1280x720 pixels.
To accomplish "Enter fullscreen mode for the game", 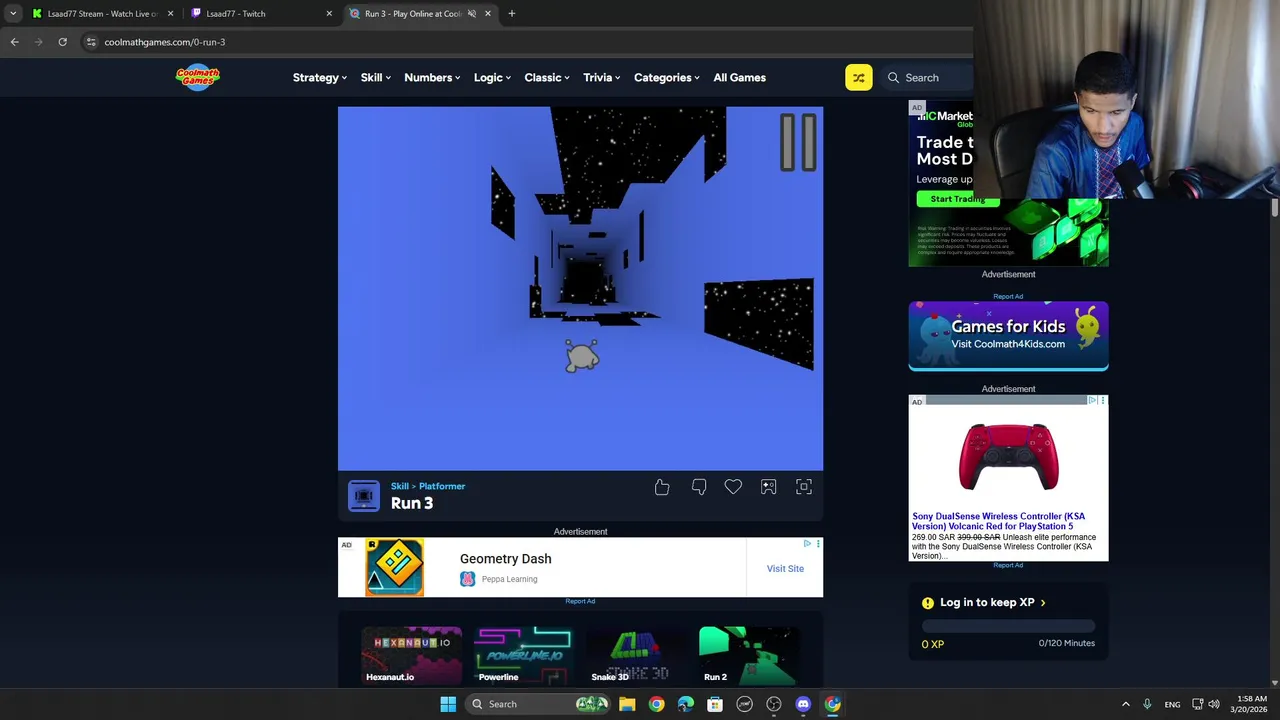I will (x=804, y=487).
